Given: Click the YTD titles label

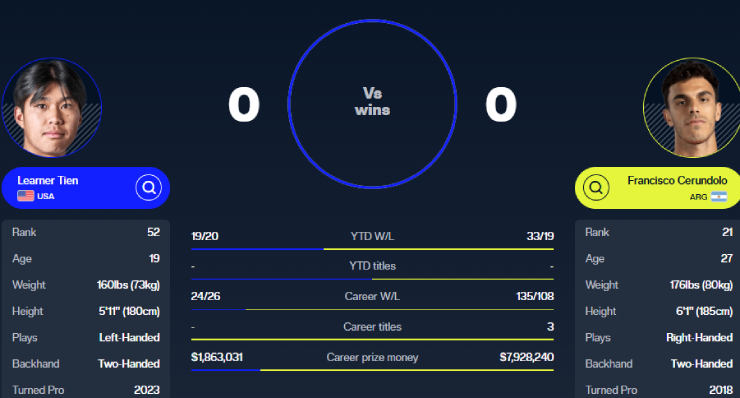Looking at the screenshot, I should 372,266.
